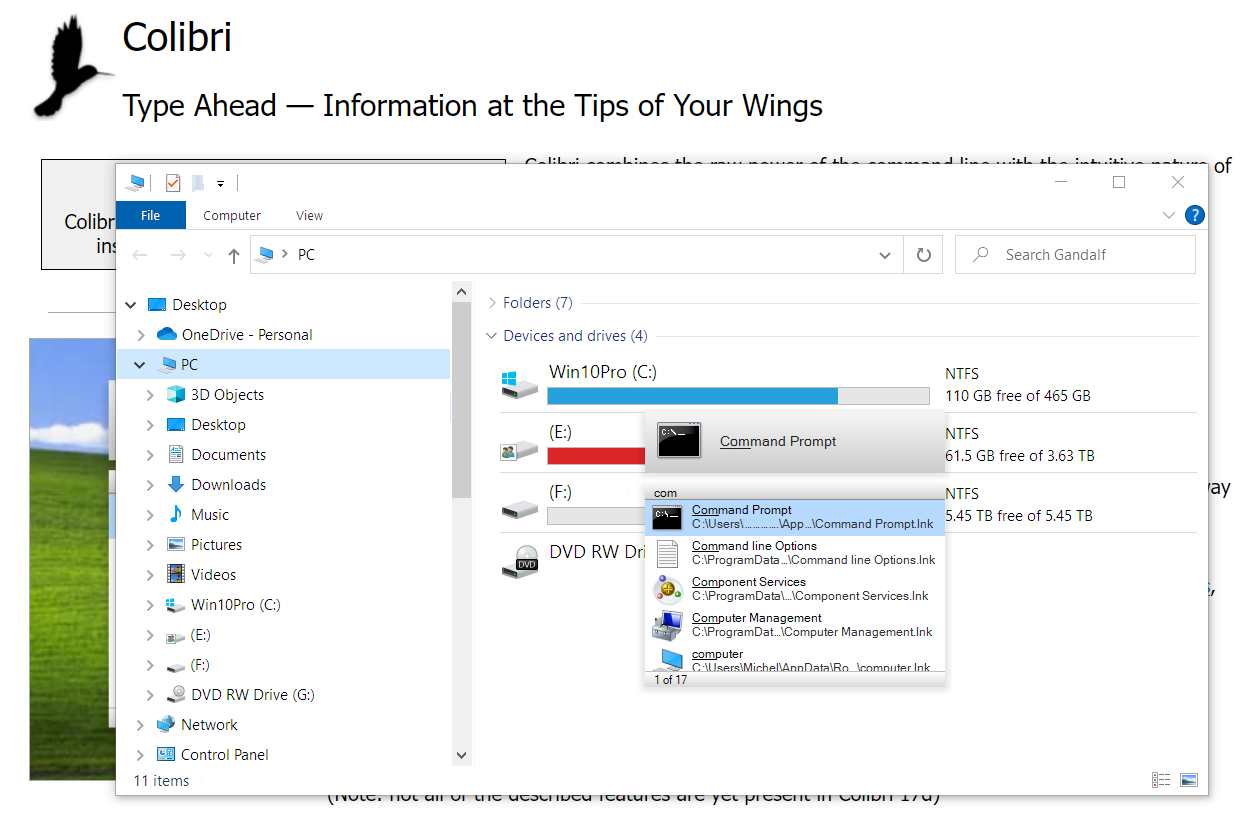Click the Back navigation button
The height and width of the screenshot is (832, 1240).
point(140,255)
